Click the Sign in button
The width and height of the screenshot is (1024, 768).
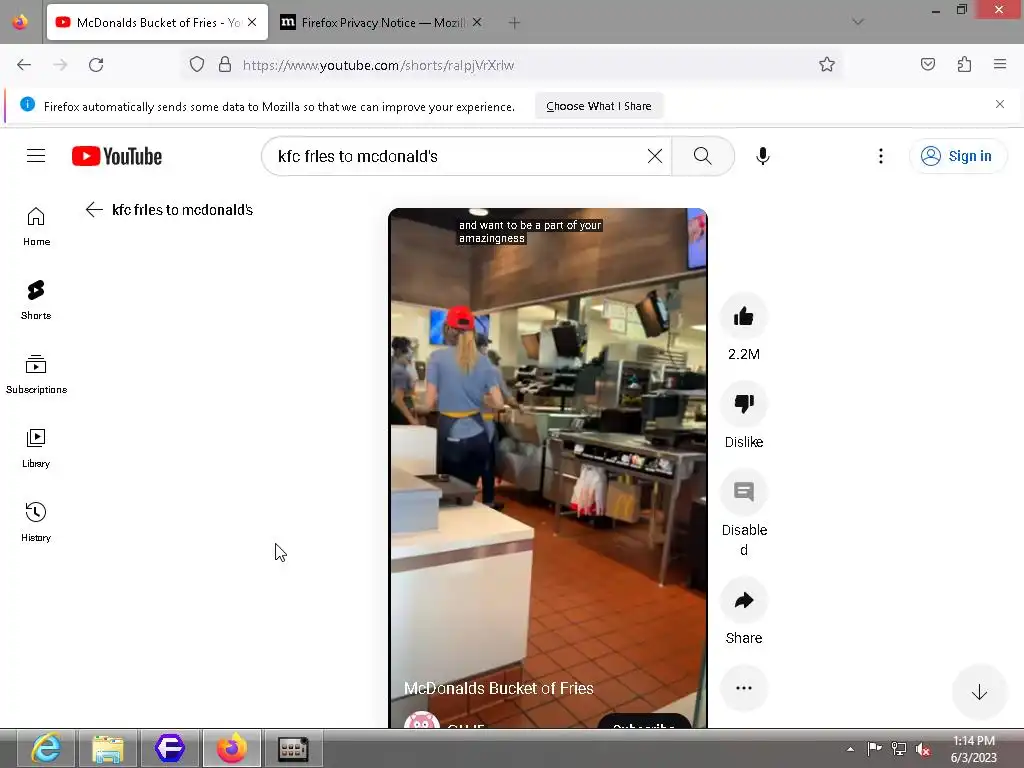[957, 156]
